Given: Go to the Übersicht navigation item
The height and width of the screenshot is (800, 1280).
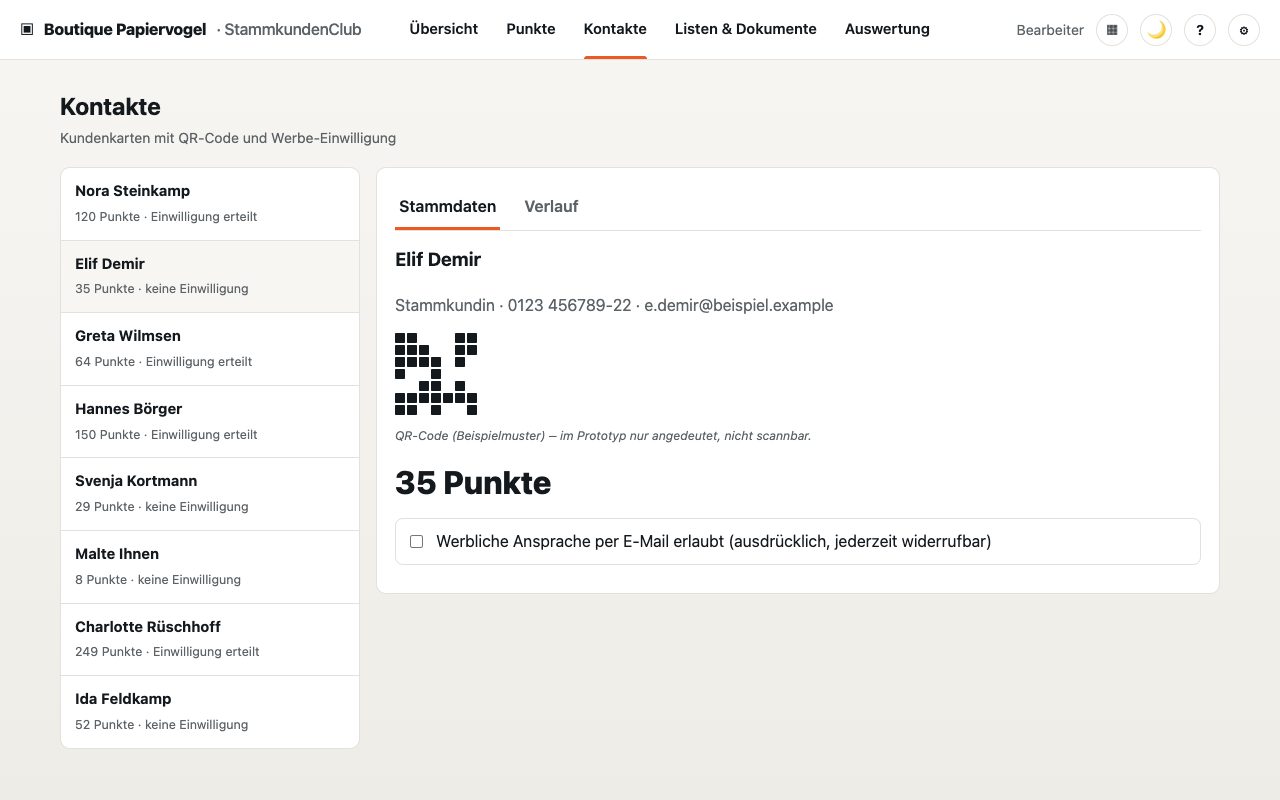Looking at the screenshot, I should click(x=444, y=29).
